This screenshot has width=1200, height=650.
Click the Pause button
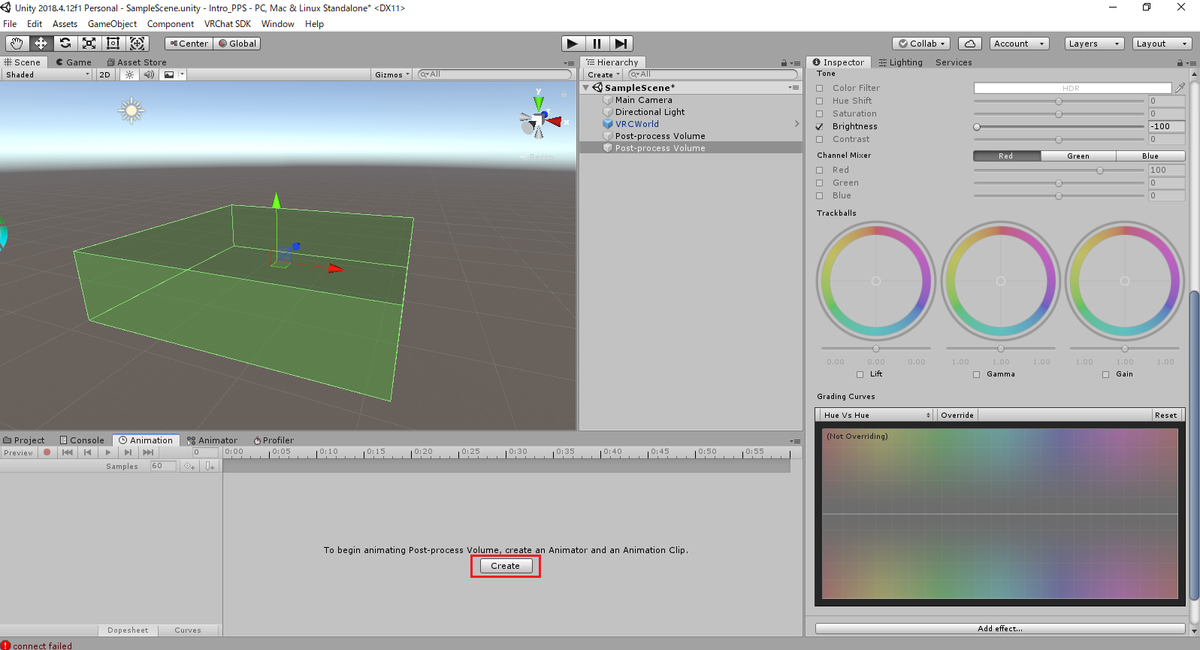pos(597,43)
